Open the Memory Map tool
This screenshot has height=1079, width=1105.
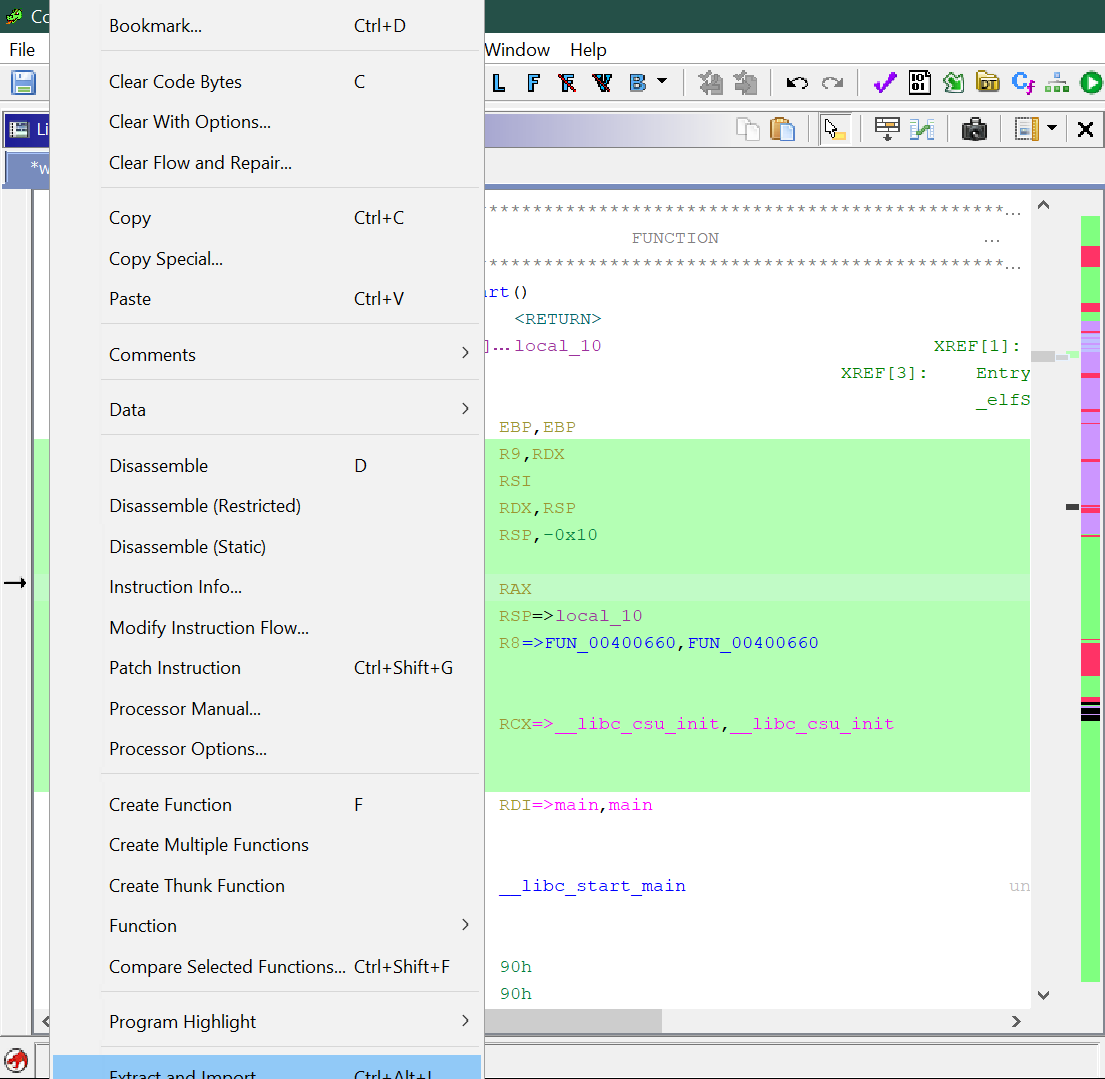tap(919, 82)
